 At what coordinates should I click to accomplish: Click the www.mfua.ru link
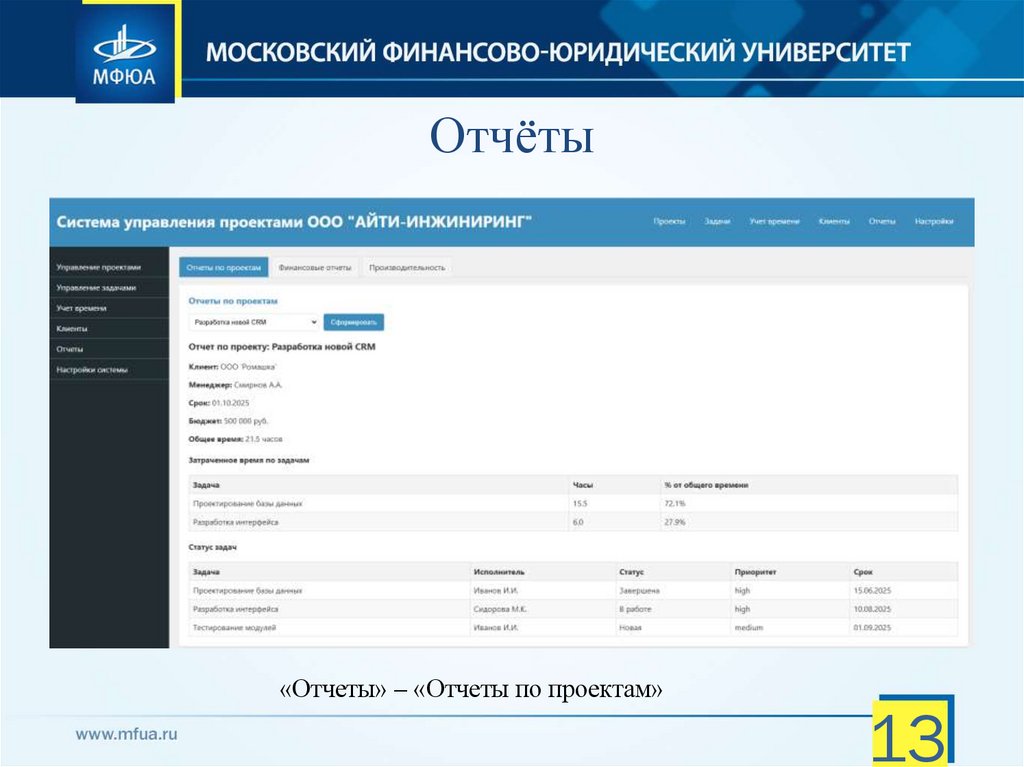pos(125,731)
